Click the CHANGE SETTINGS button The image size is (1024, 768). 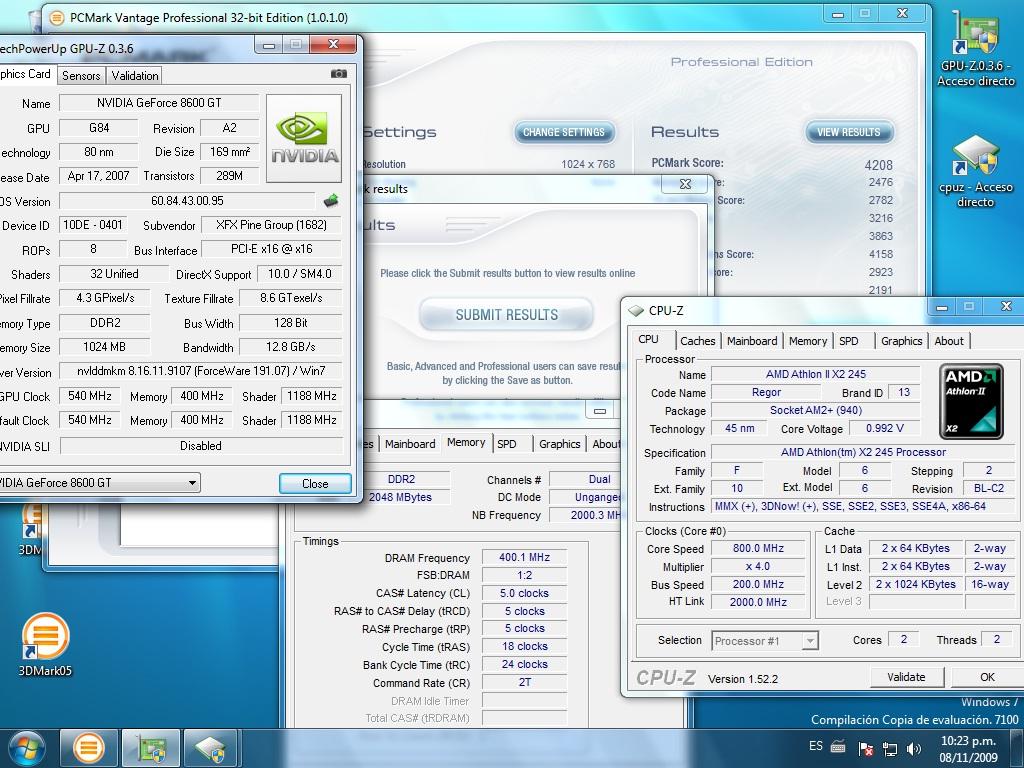(564, 133)
